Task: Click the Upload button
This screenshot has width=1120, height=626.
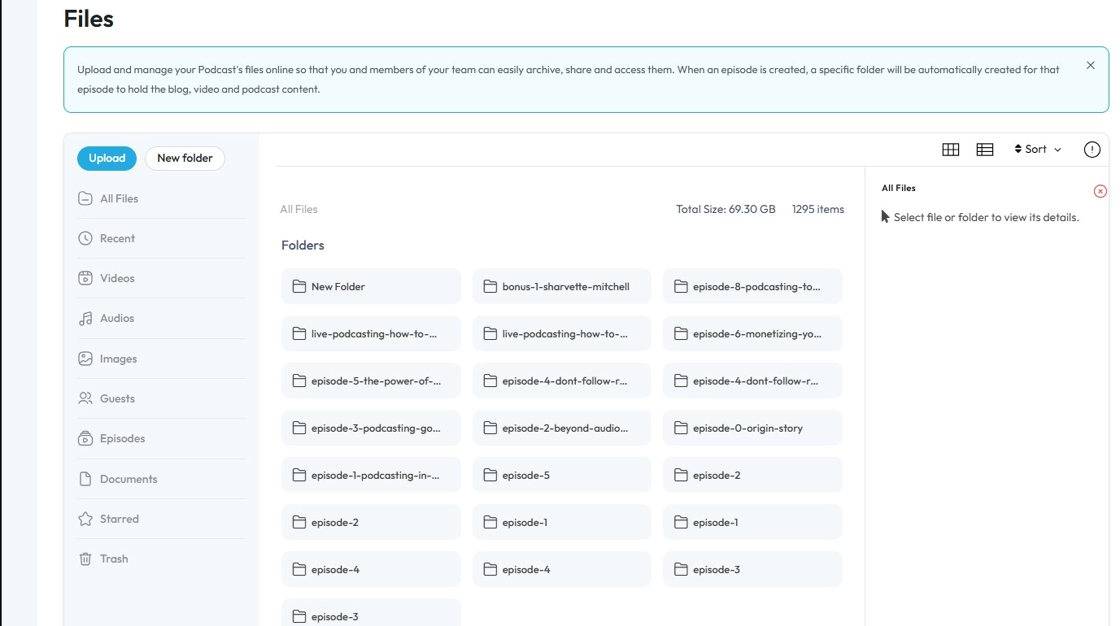Action: pyautogui.click(x=107, y=158)
